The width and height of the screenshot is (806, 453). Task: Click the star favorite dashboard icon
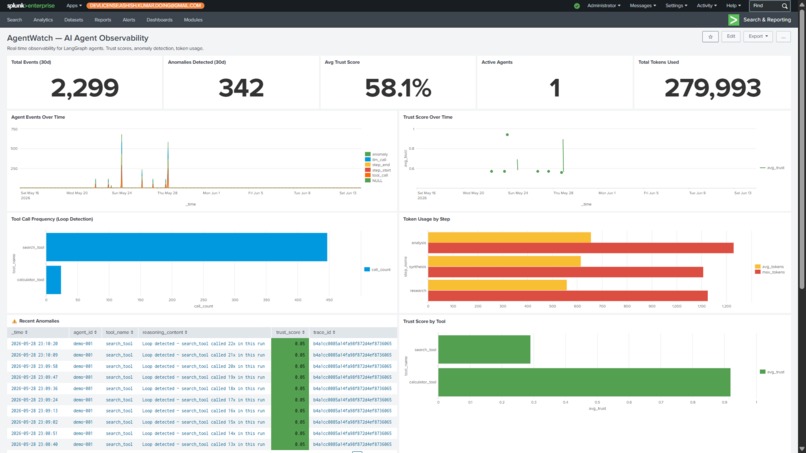(x=710, y=37)
